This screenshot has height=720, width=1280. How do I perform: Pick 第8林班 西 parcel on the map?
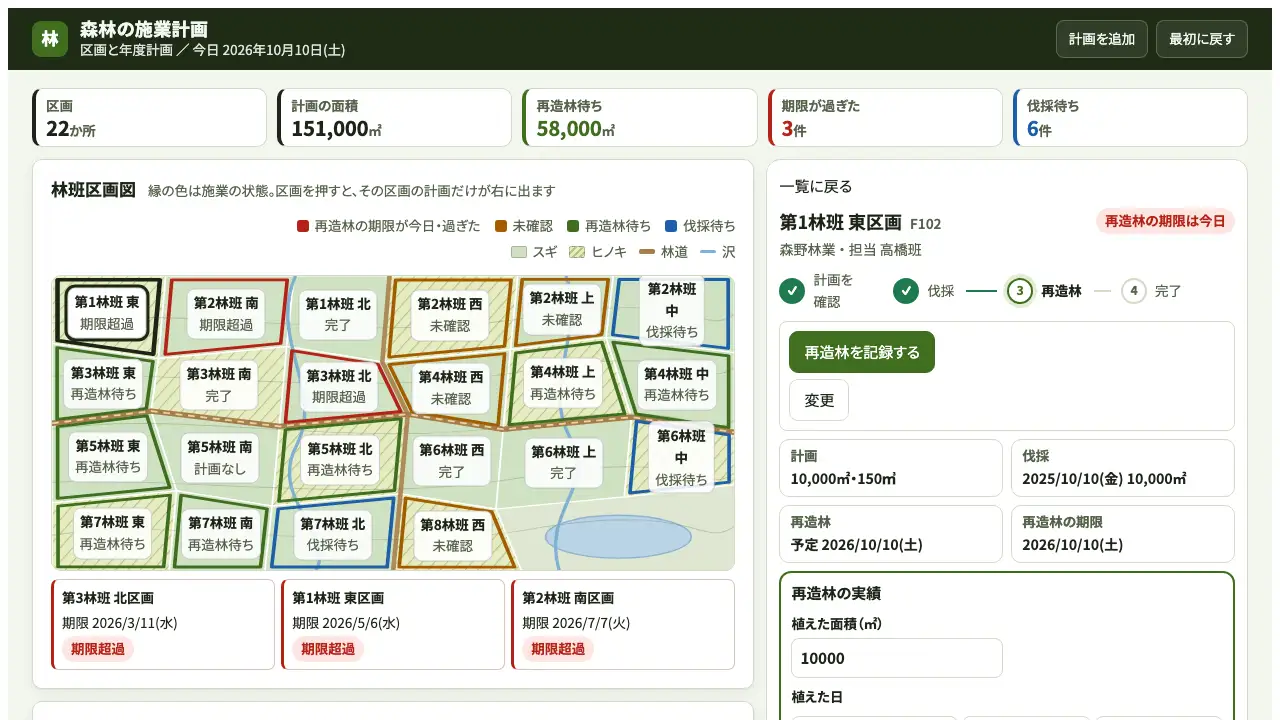(x=453, y=536)
